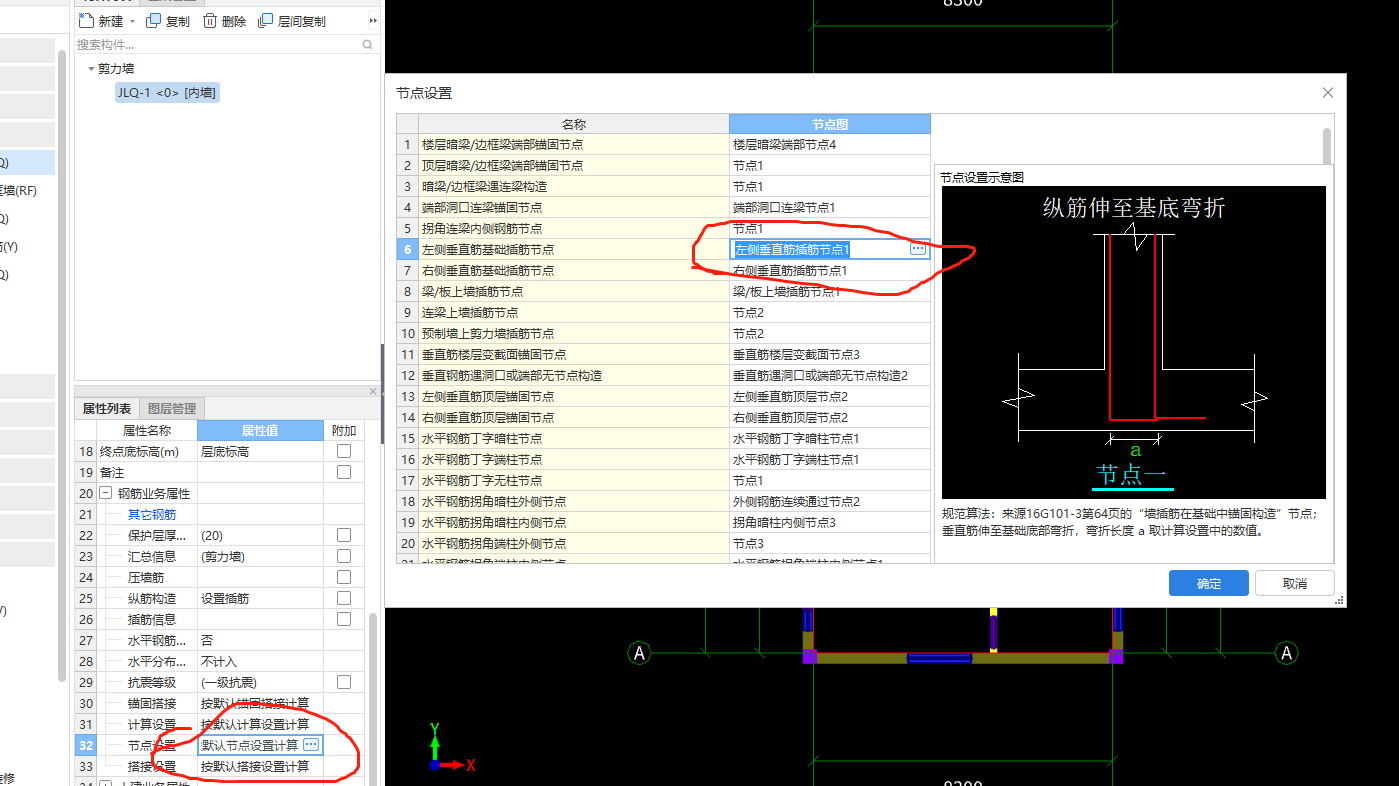Close the 节点设置 dialog with X icon
This screenshot has width=1399, height=786.
pos(1328,93)
